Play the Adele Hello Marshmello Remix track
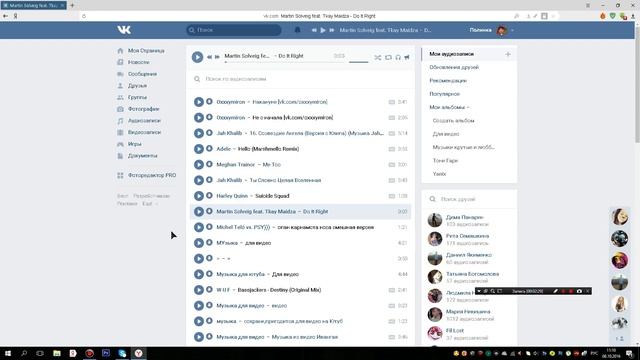The height and width of the screenshot is (360, 640). click(x=199, y=149)
